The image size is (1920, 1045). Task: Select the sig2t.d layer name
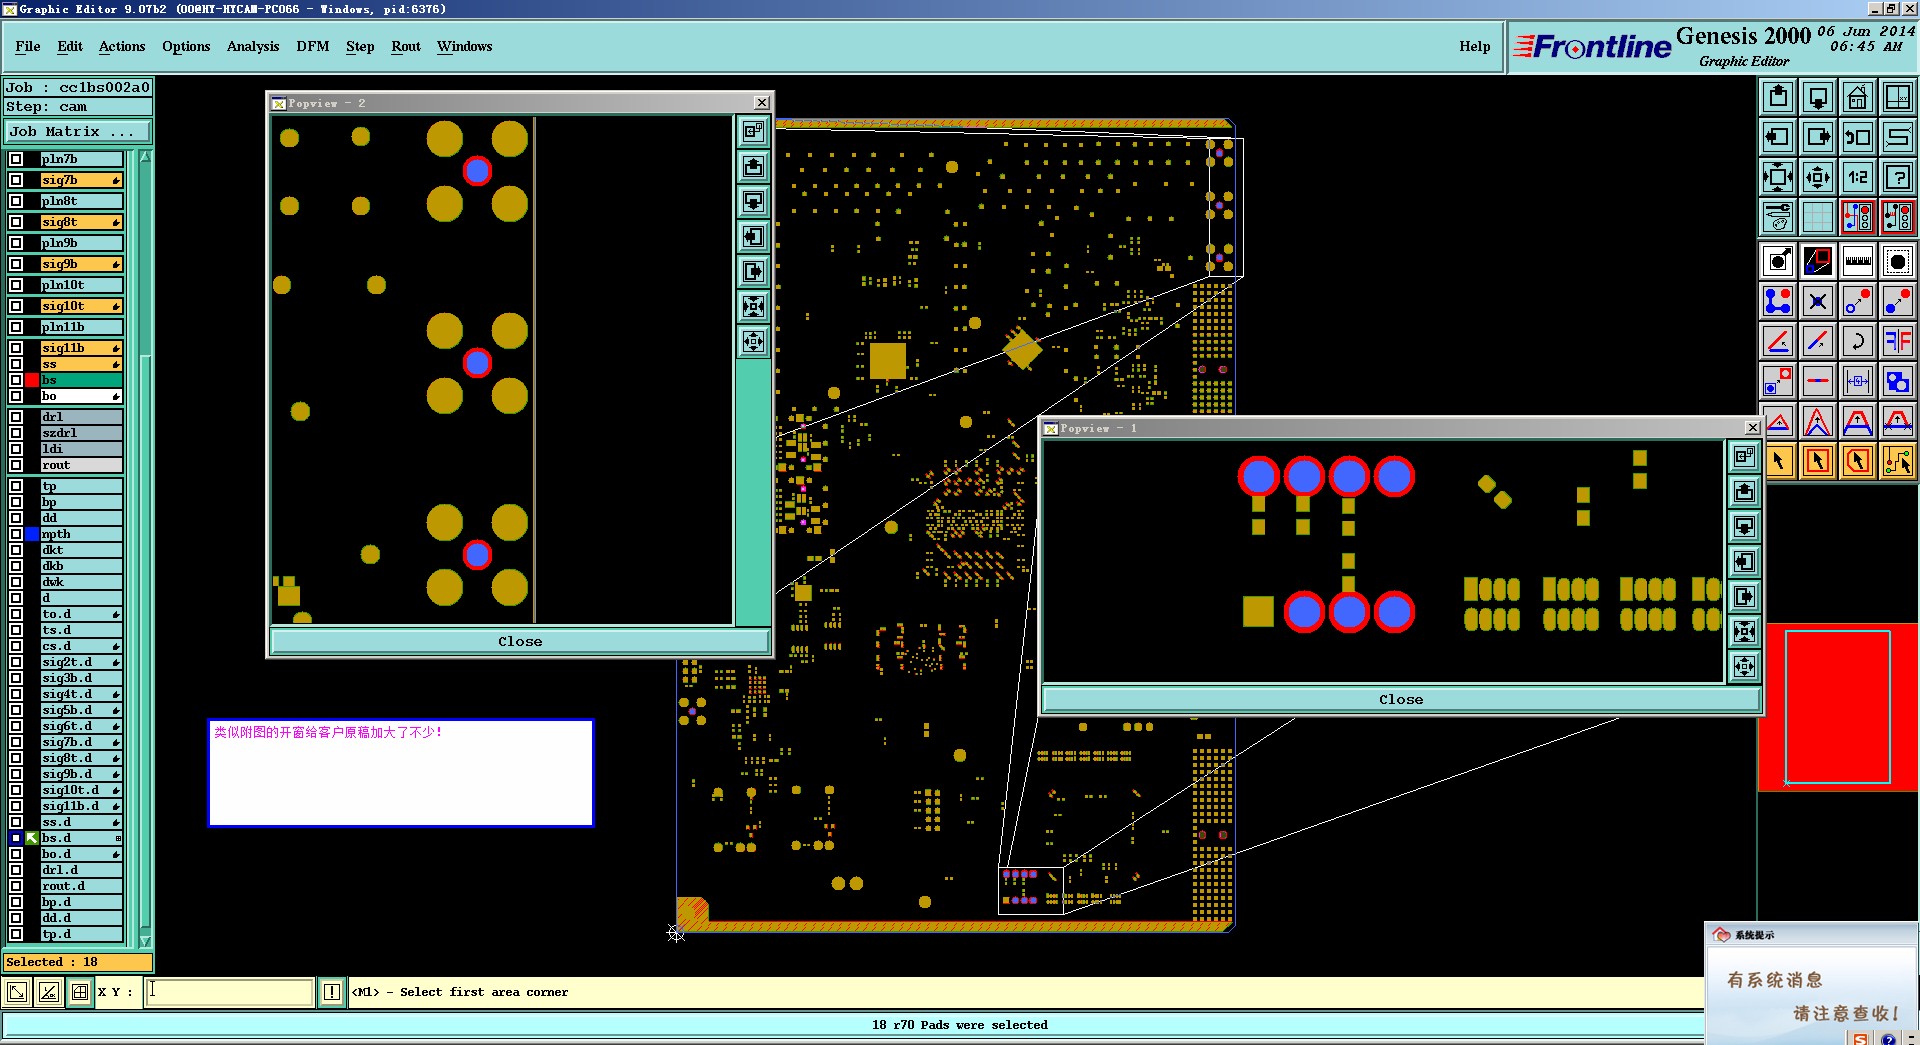tap(81, 662)
